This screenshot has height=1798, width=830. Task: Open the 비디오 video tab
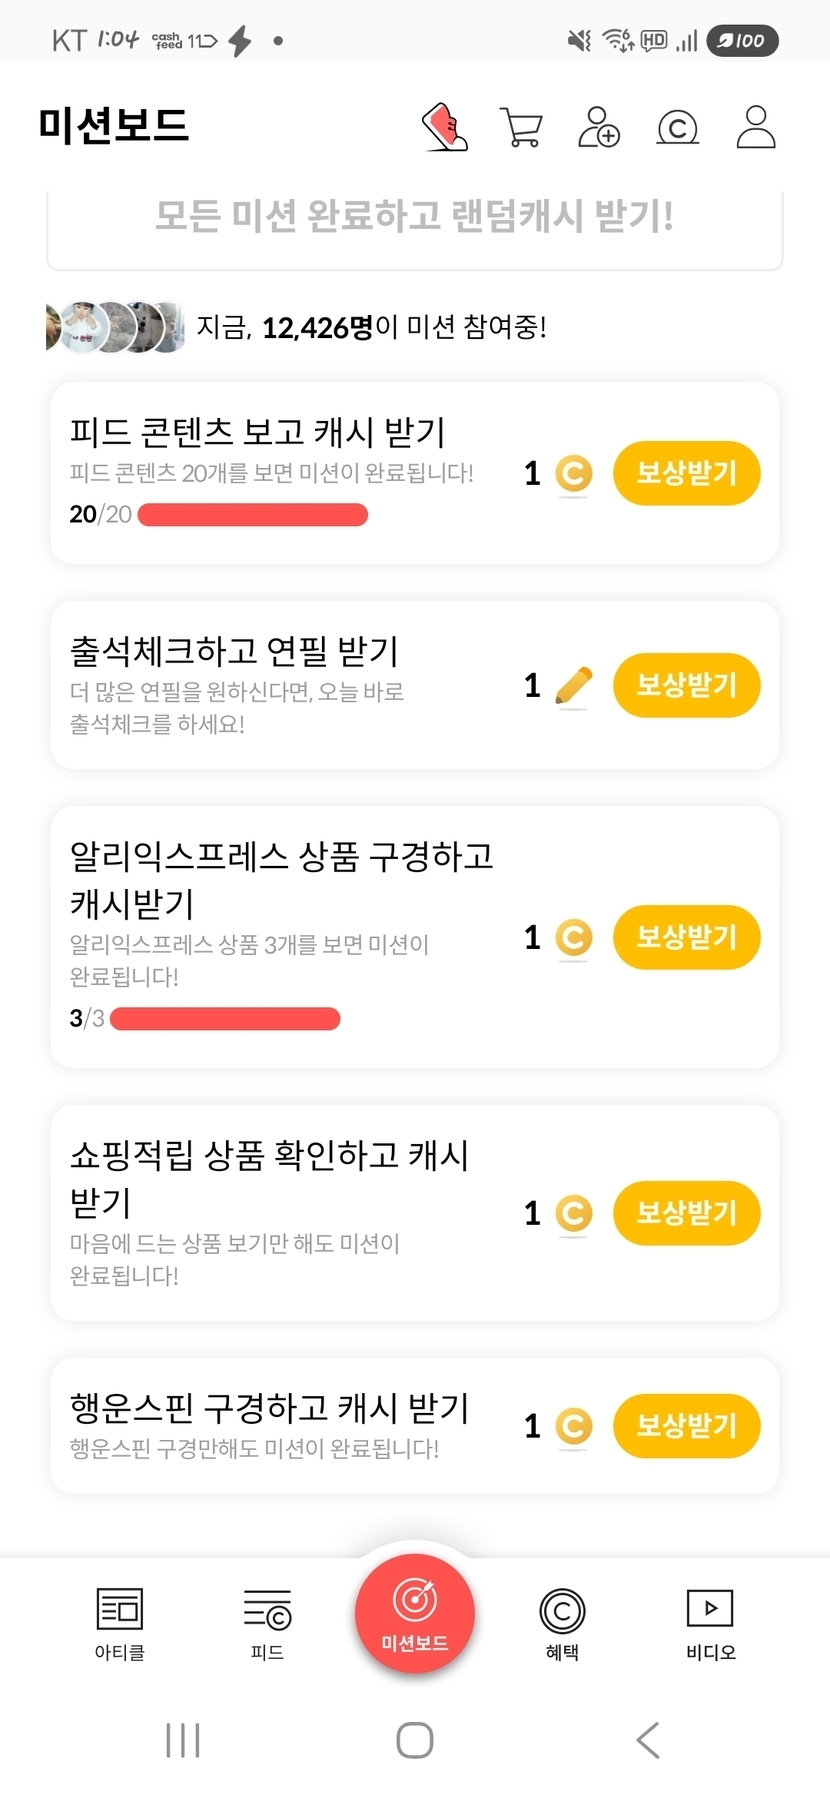tap(710, 1624)
